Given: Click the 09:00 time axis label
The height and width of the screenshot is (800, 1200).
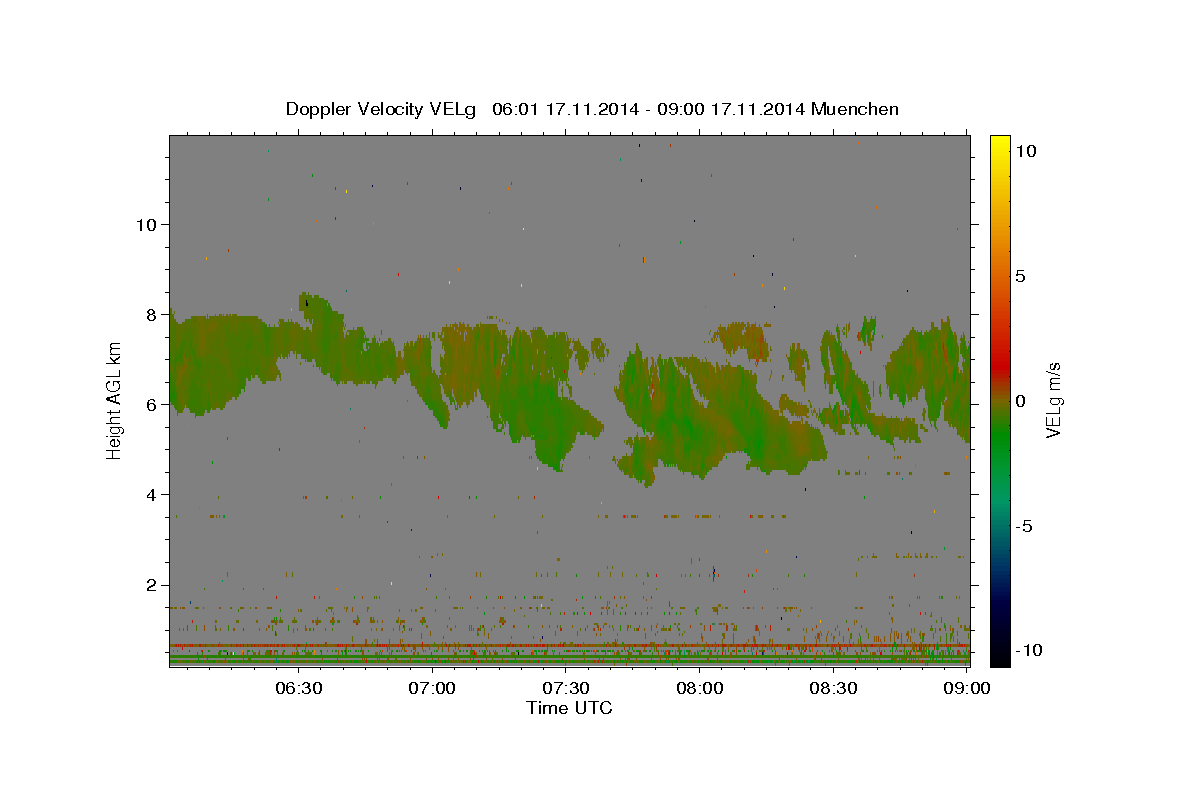Looking at the screenshot, I should pos(968,688).
